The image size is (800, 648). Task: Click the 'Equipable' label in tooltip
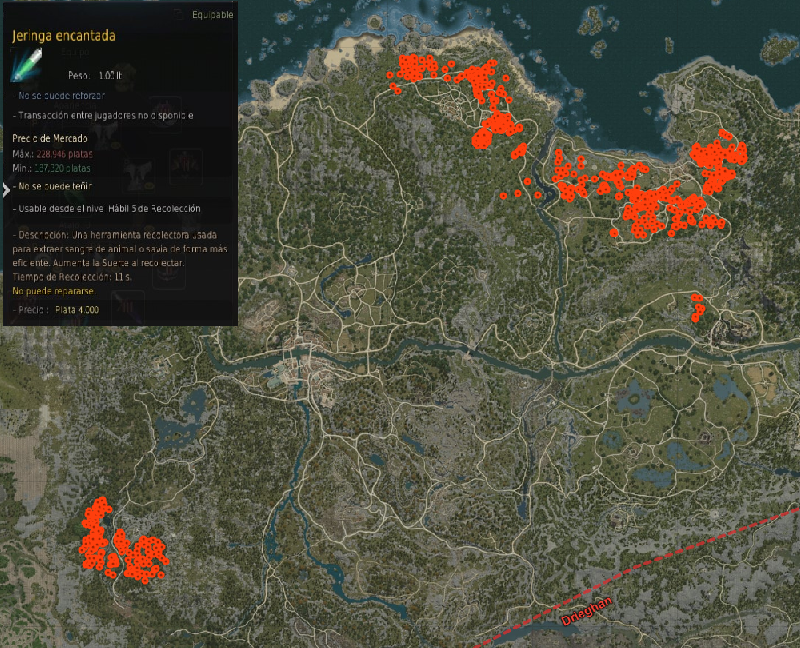(x=213, y=15)
